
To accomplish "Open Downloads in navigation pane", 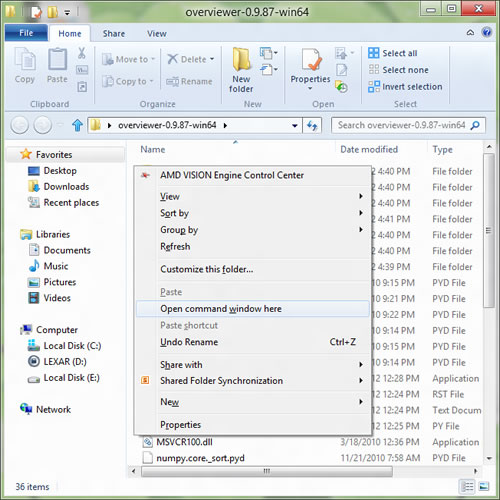I will (59, 187).
